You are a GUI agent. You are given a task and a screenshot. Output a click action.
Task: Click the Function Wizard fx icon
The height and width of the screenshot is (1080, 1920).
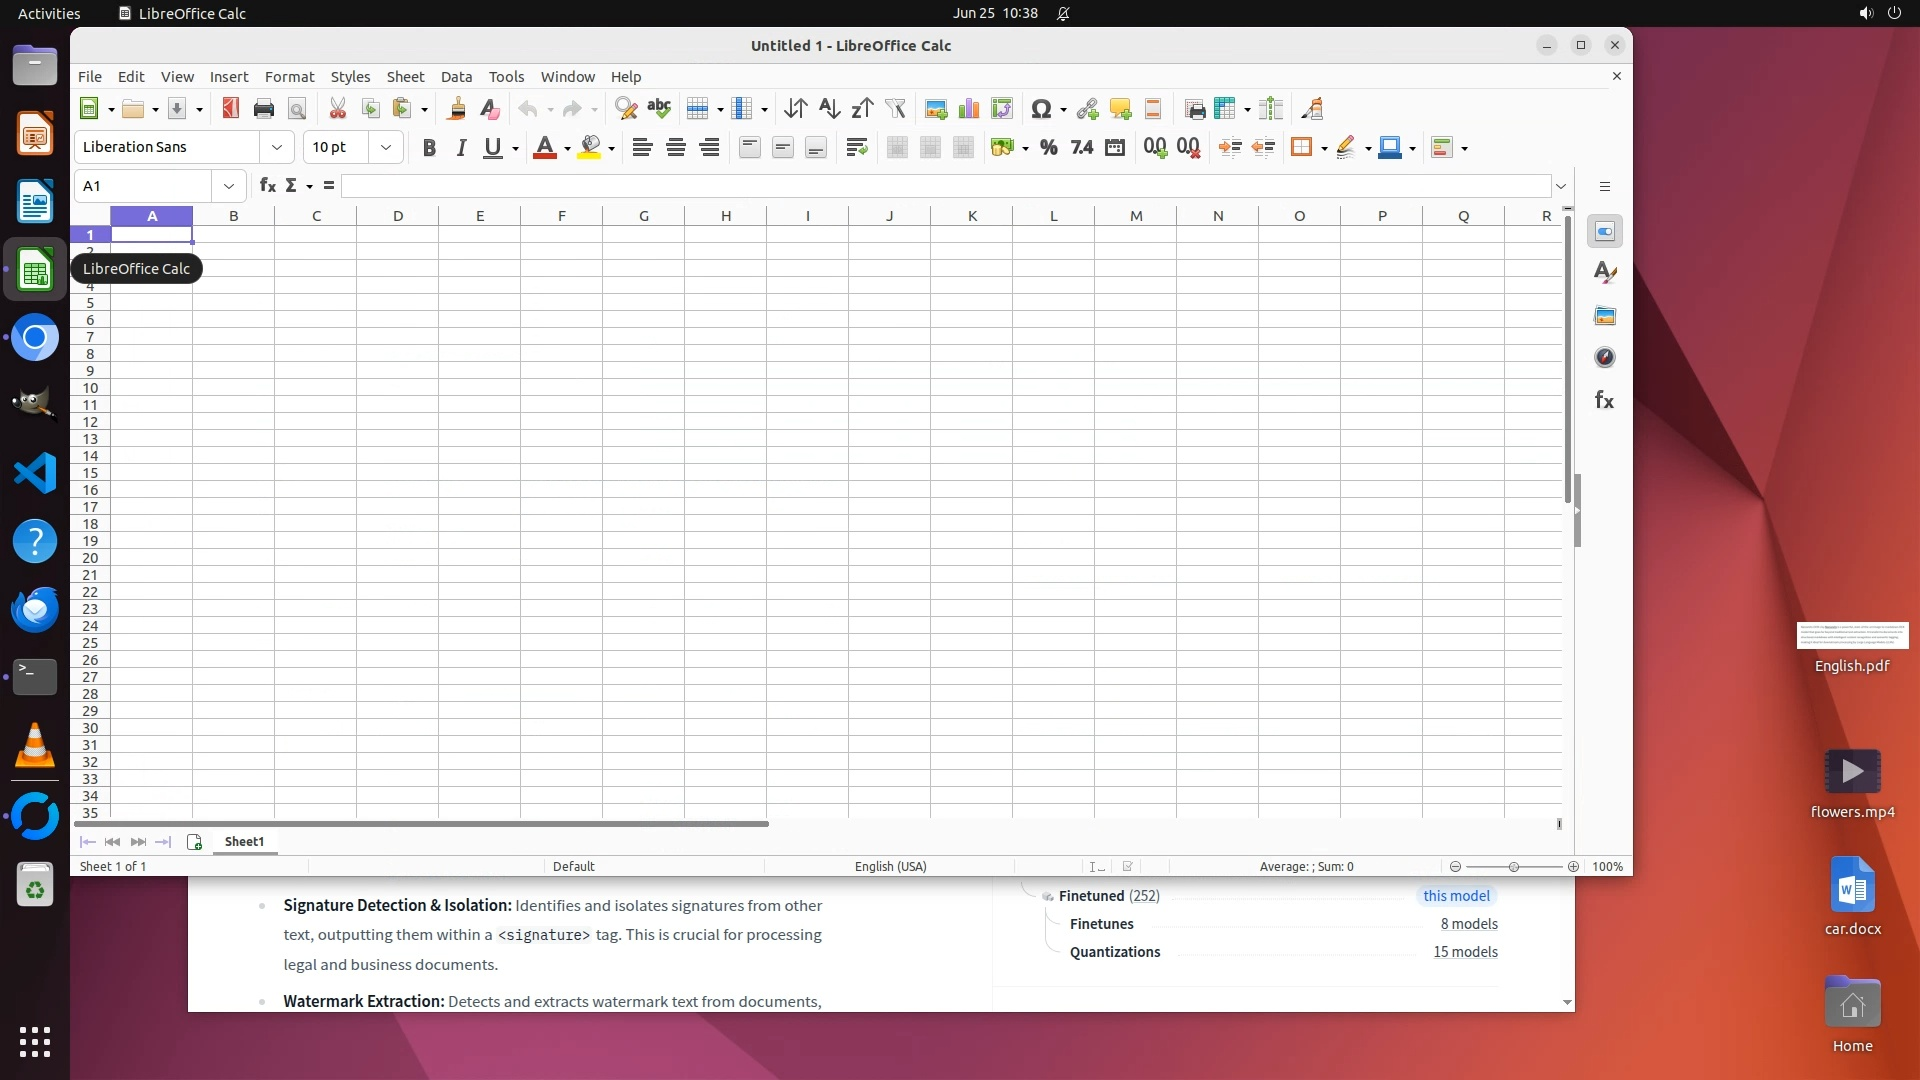pos(267,186)
